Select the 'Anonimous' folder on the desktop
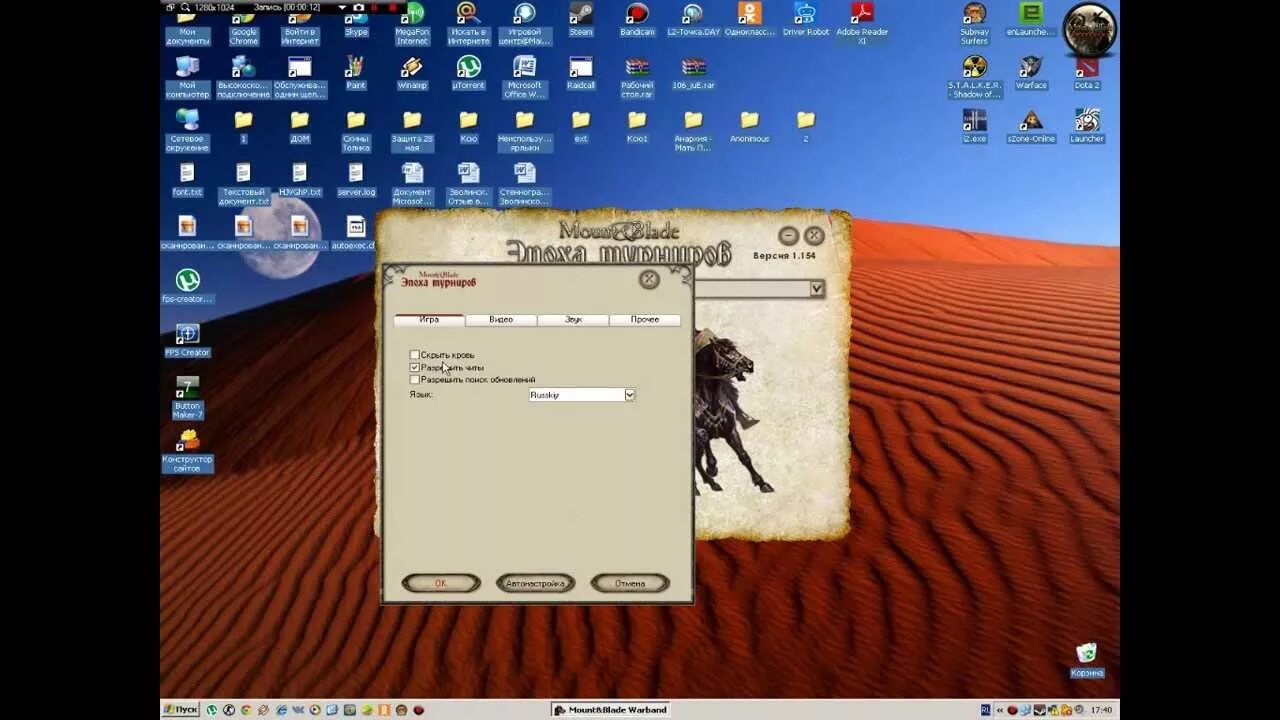Image resolution: width=1280 pixels, height=720 pixels. click(750, 126)
